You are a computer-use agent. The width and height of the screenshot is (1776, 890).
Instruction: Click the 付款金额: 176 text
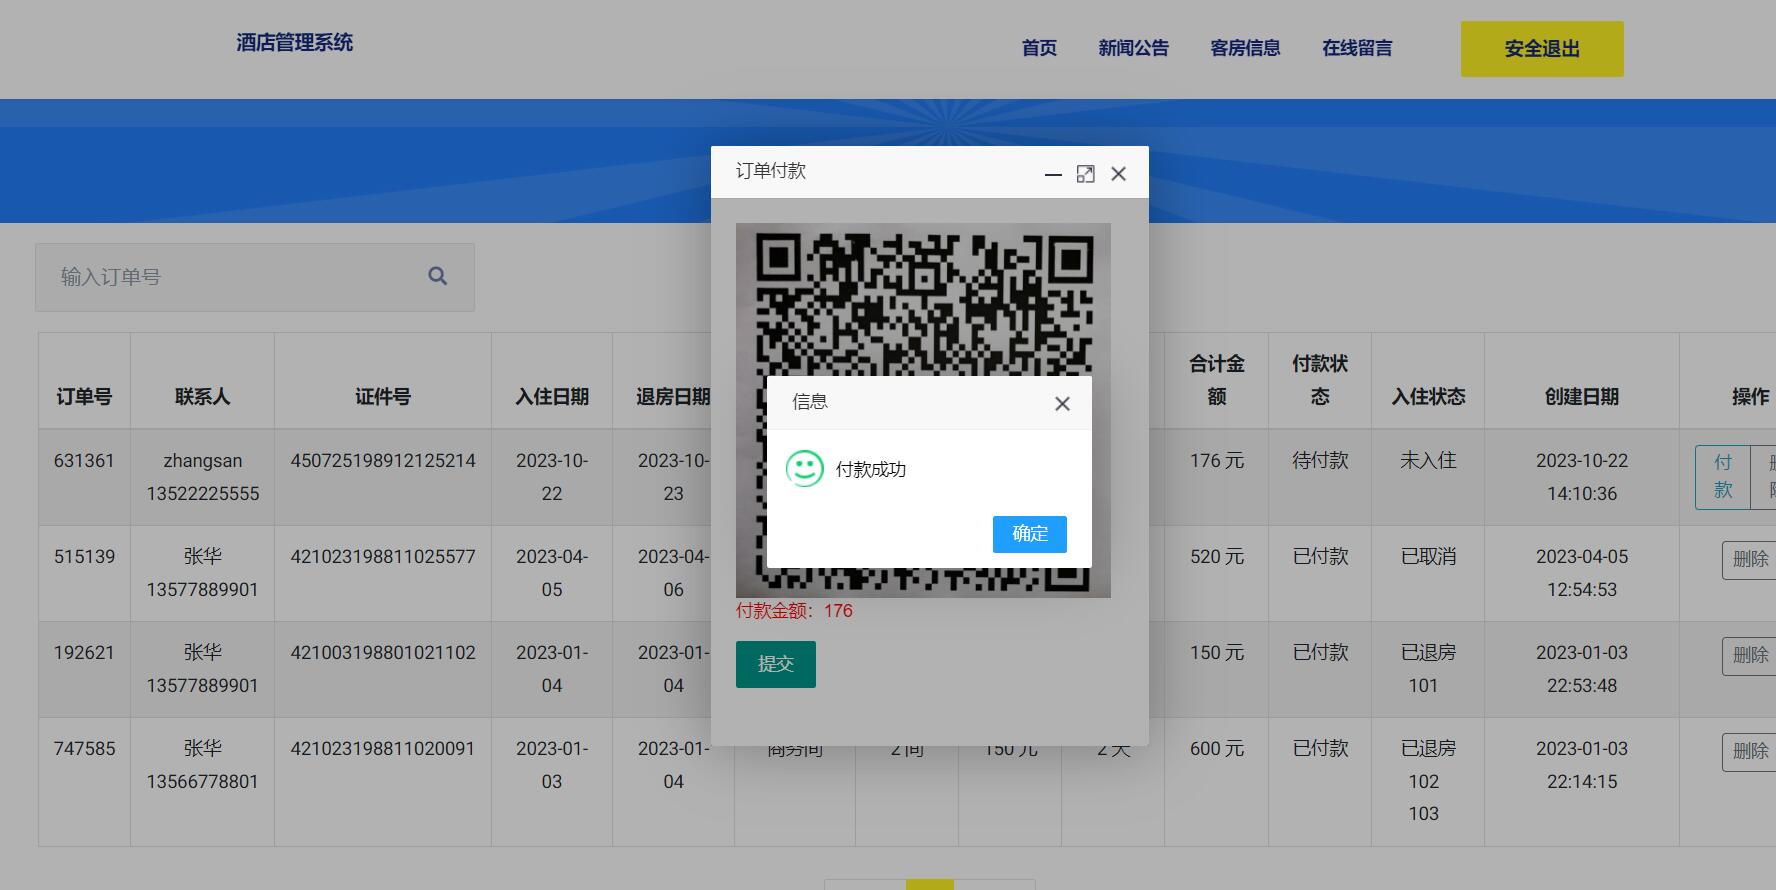coord(794,611)
